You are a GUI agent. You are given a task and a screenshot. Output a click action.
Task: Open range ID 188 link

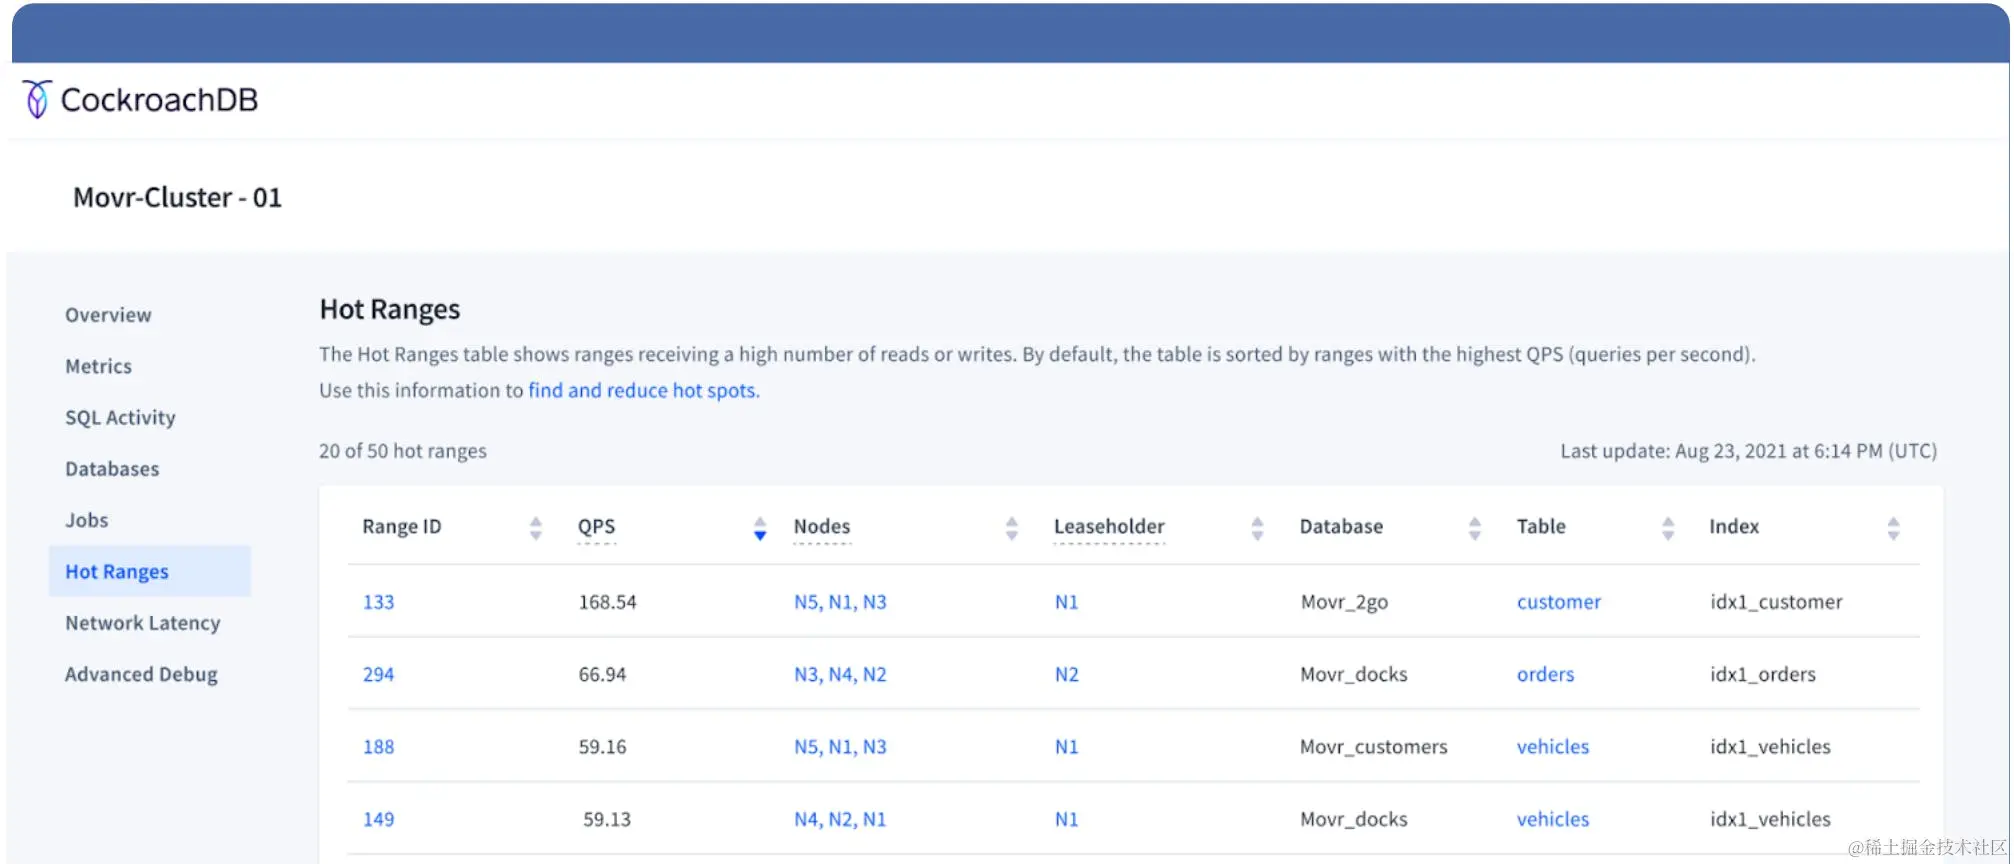coord(378,747)
